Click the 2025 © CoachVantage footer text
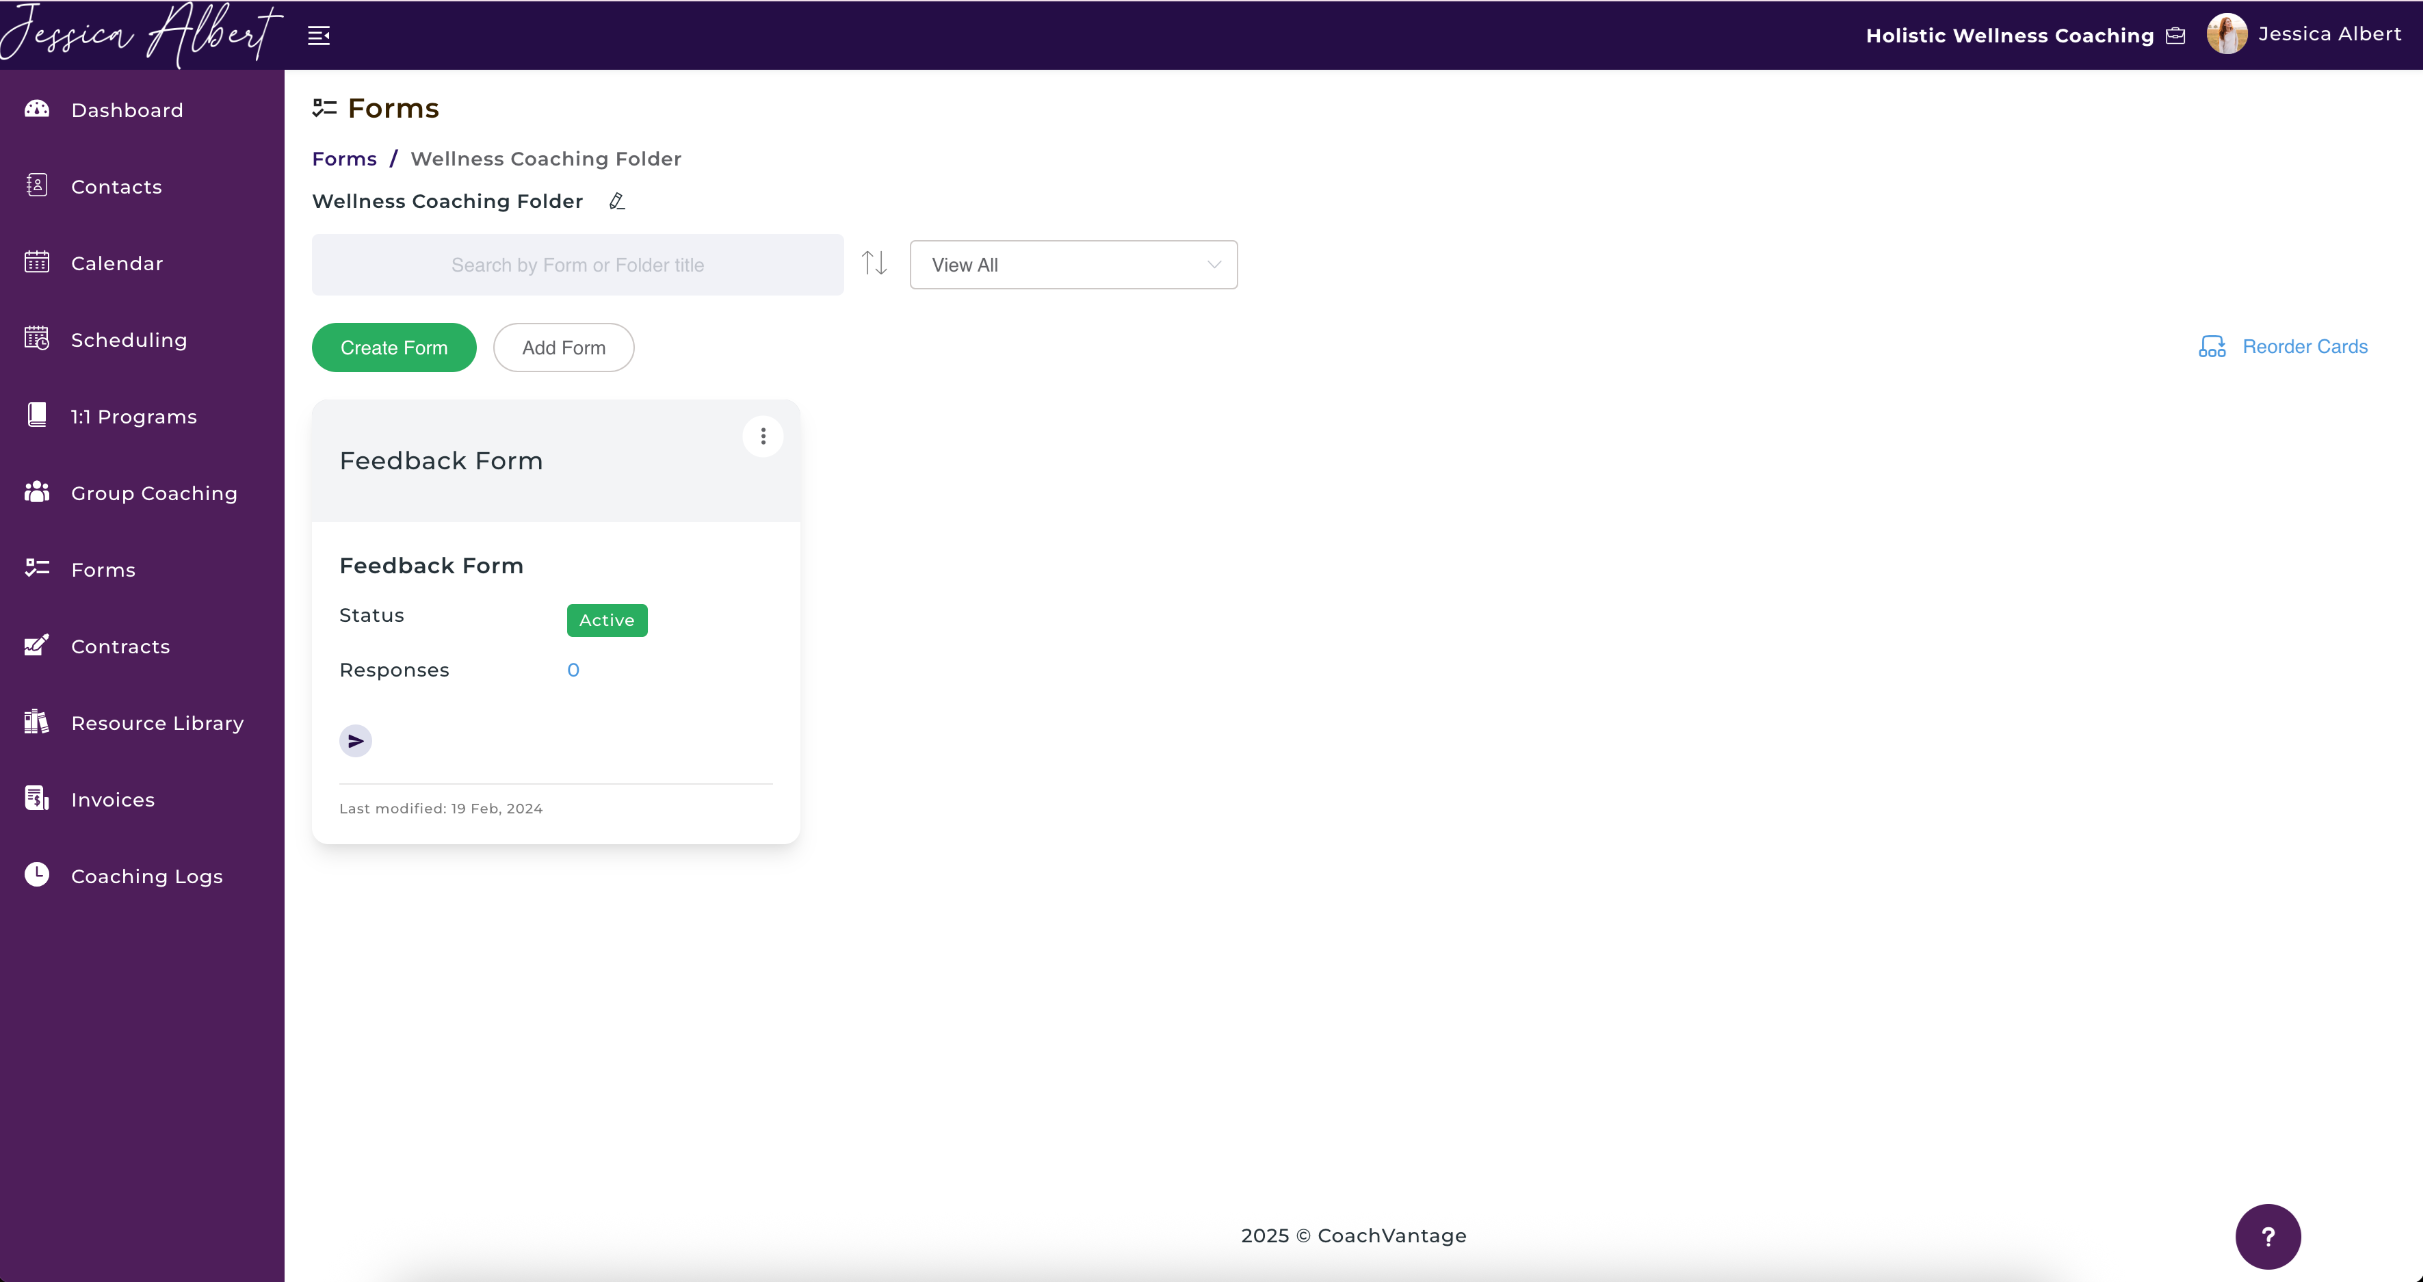The width and height of the screenshot is (2423, 1282). click(1354, 1235)
